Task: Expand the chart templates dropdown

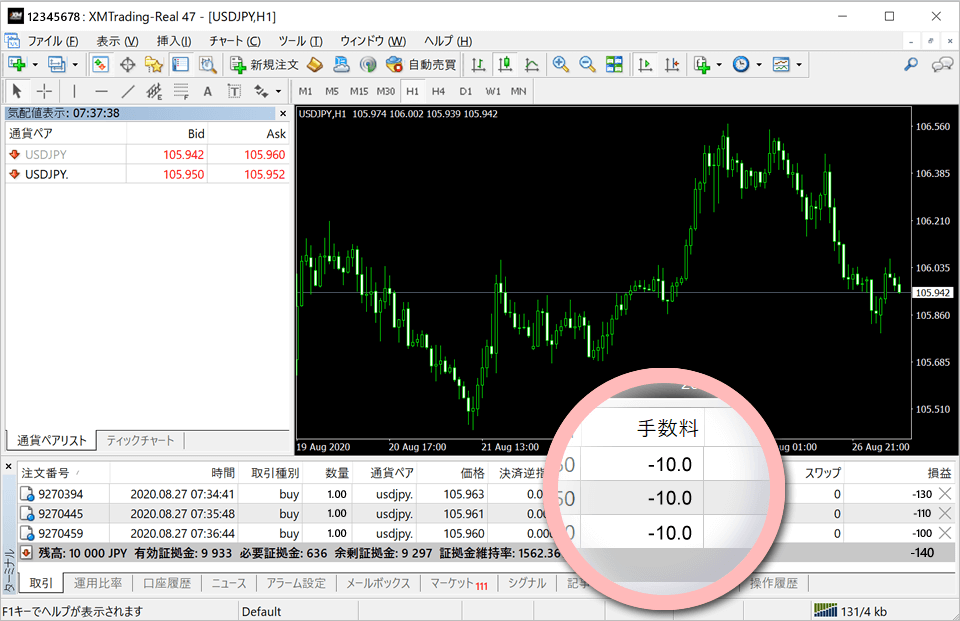Action: [x=799, y=65]
